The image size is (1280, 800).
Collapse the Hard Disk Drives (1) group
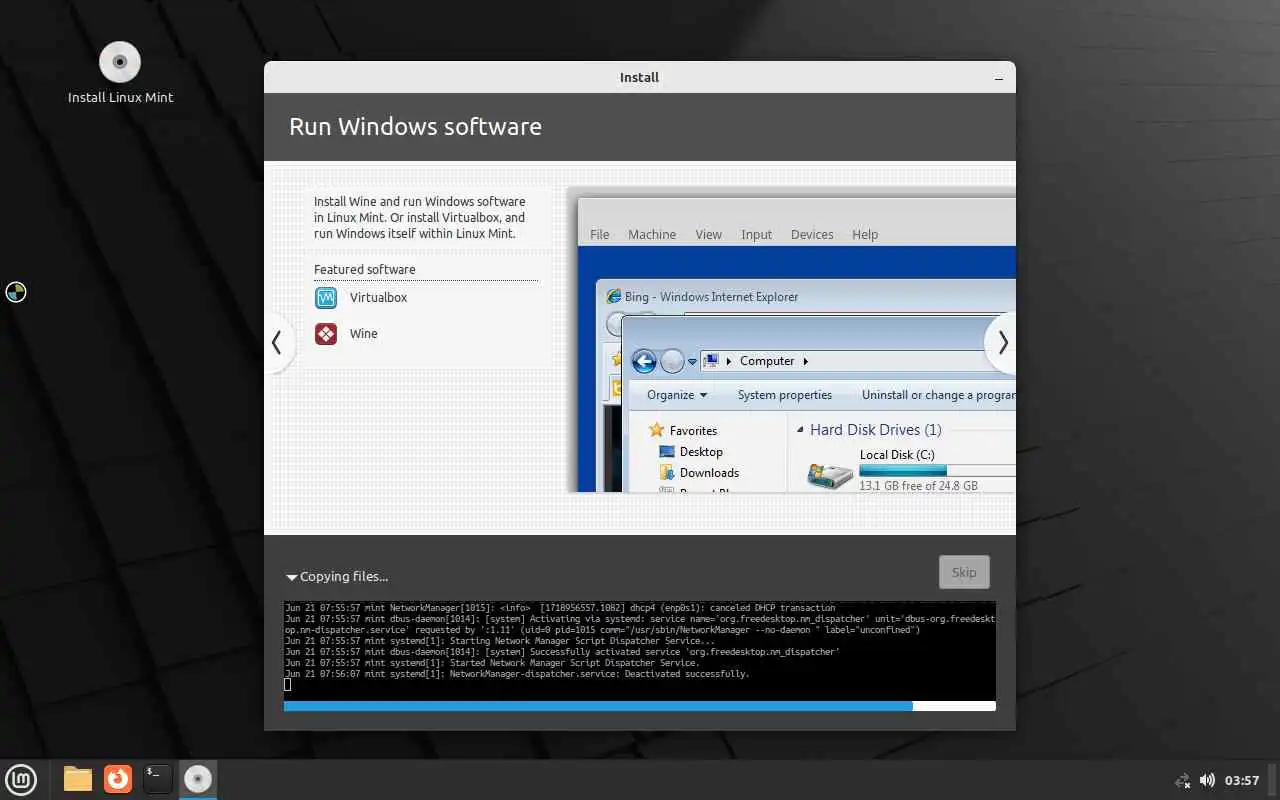(800, 430)
